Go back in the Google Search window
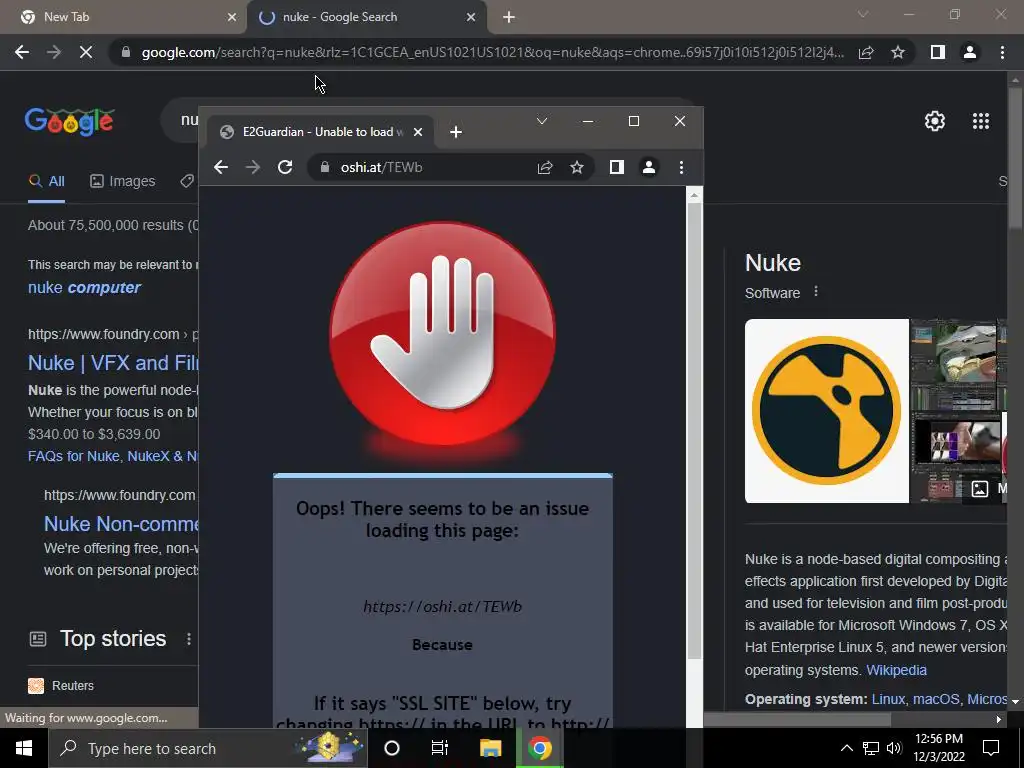Screen dimensions: 1024x768 click(x=22, y=52)
